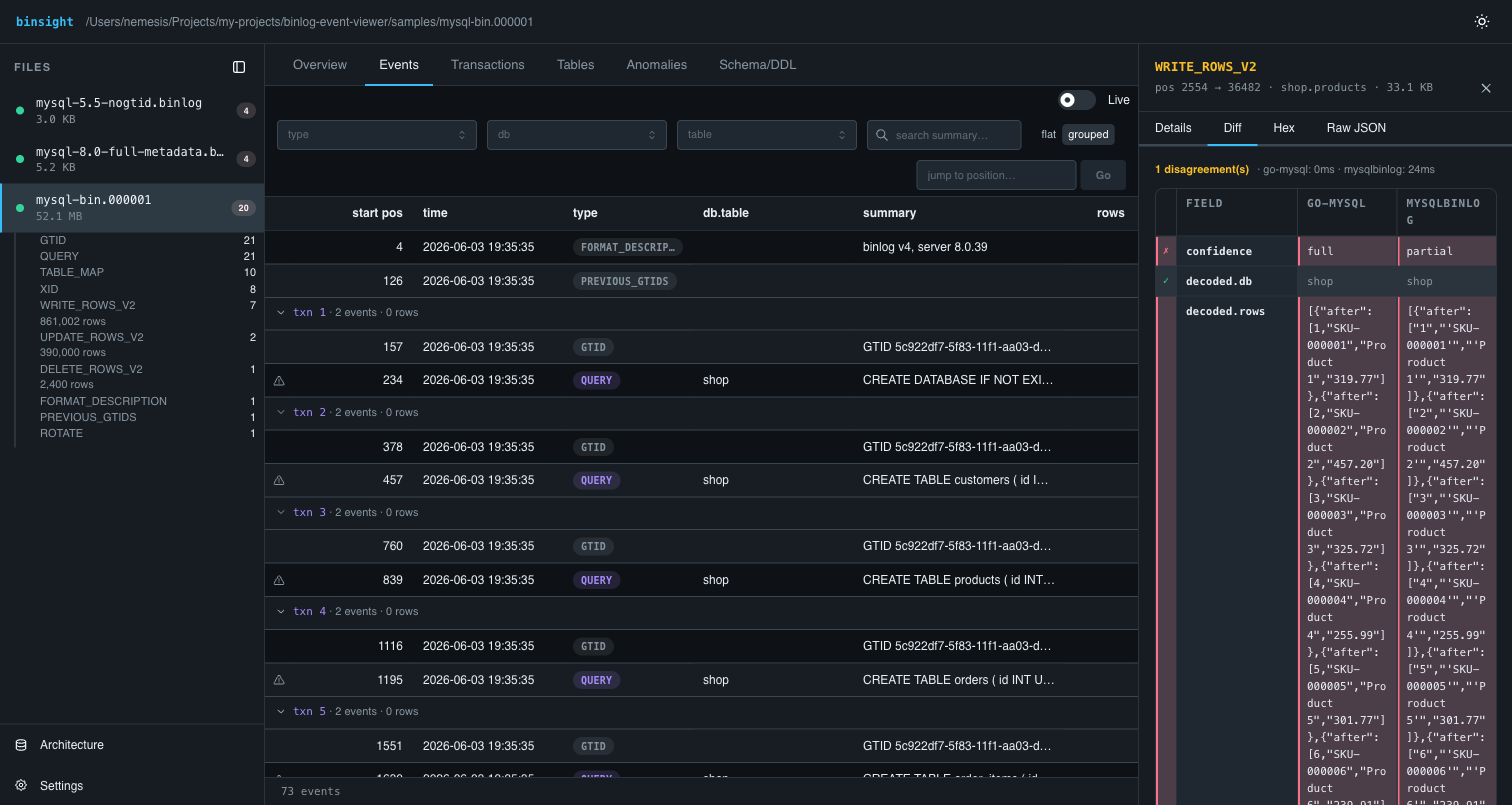Select file mysql-5.5-nogtid.binlog

pos(132,110)
